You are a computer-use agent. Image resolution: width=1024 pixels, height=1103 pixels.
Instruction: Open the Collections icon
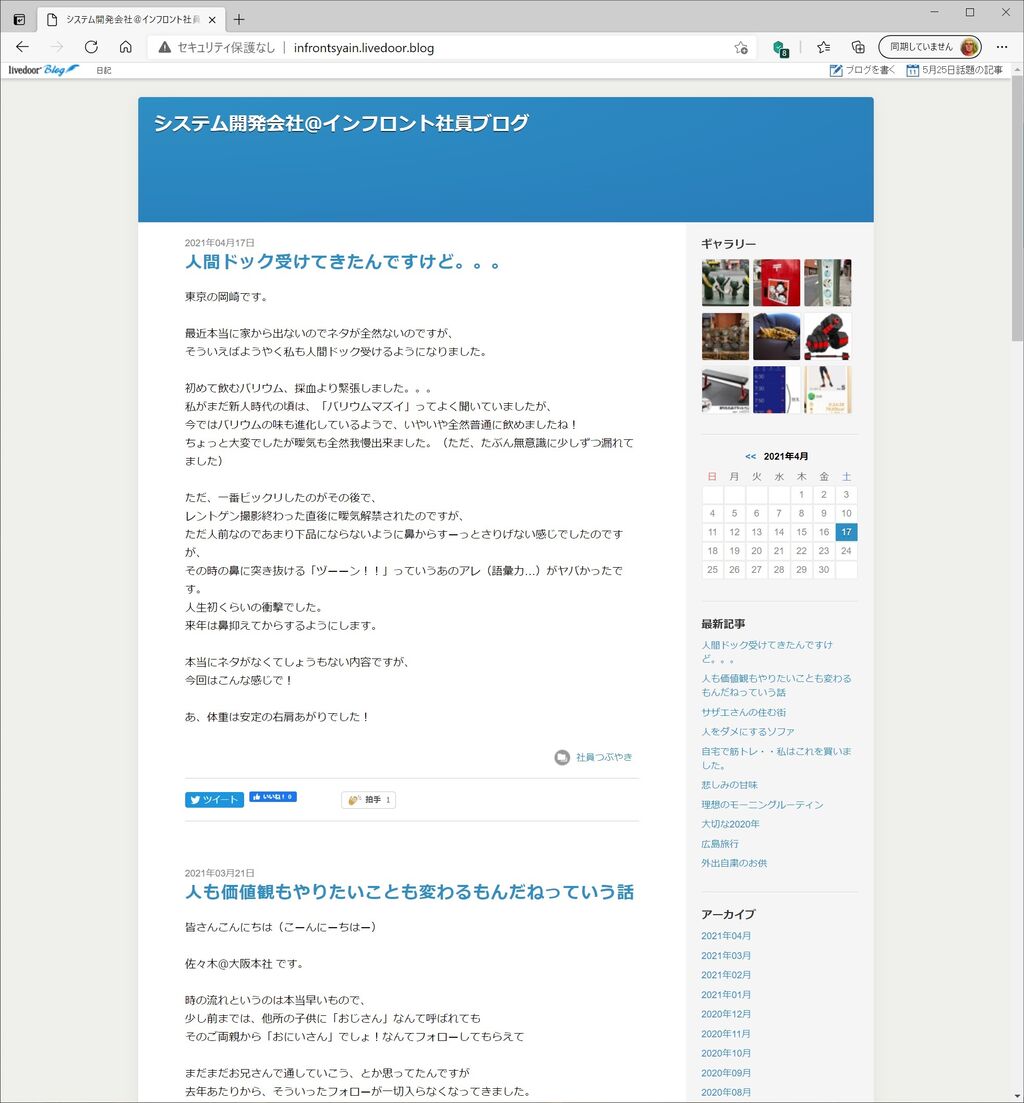(858, 47)
